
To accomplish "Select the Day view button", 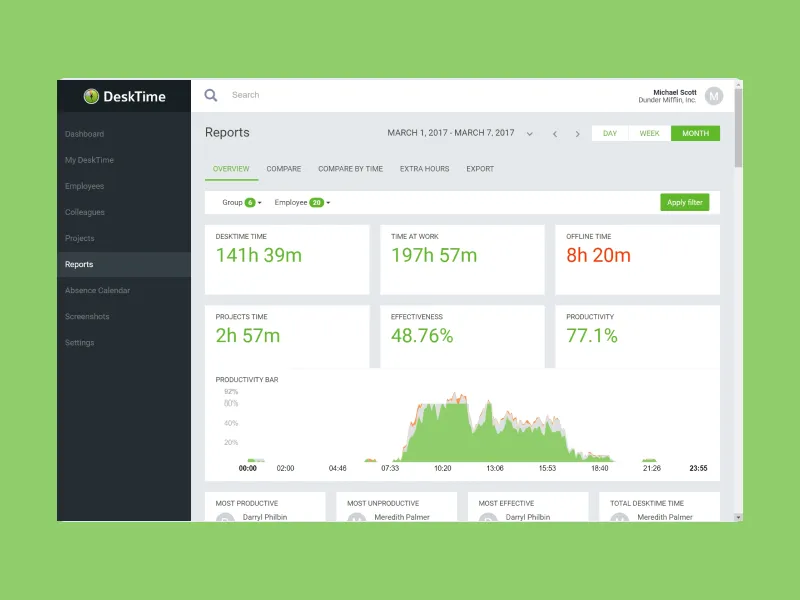I will [610, 133].
